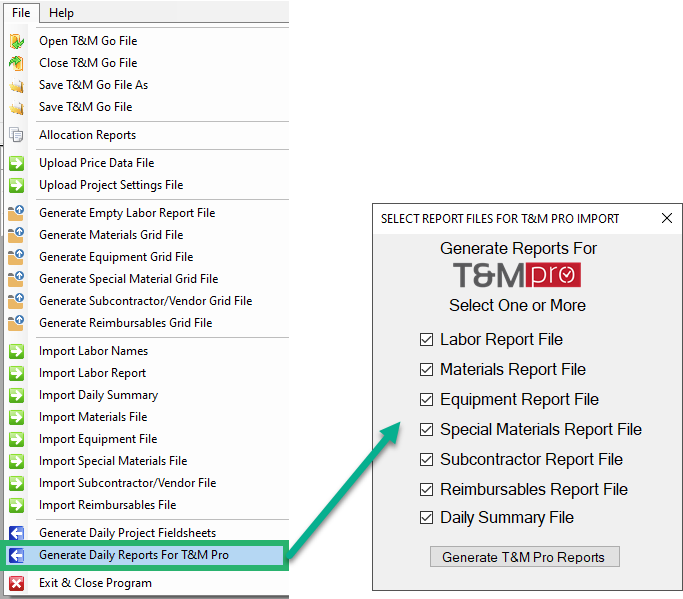The width and height of the screenshot is (683, 599).
Task: Uncheck the Materials Report File checkbox
Action: (426, 369)
